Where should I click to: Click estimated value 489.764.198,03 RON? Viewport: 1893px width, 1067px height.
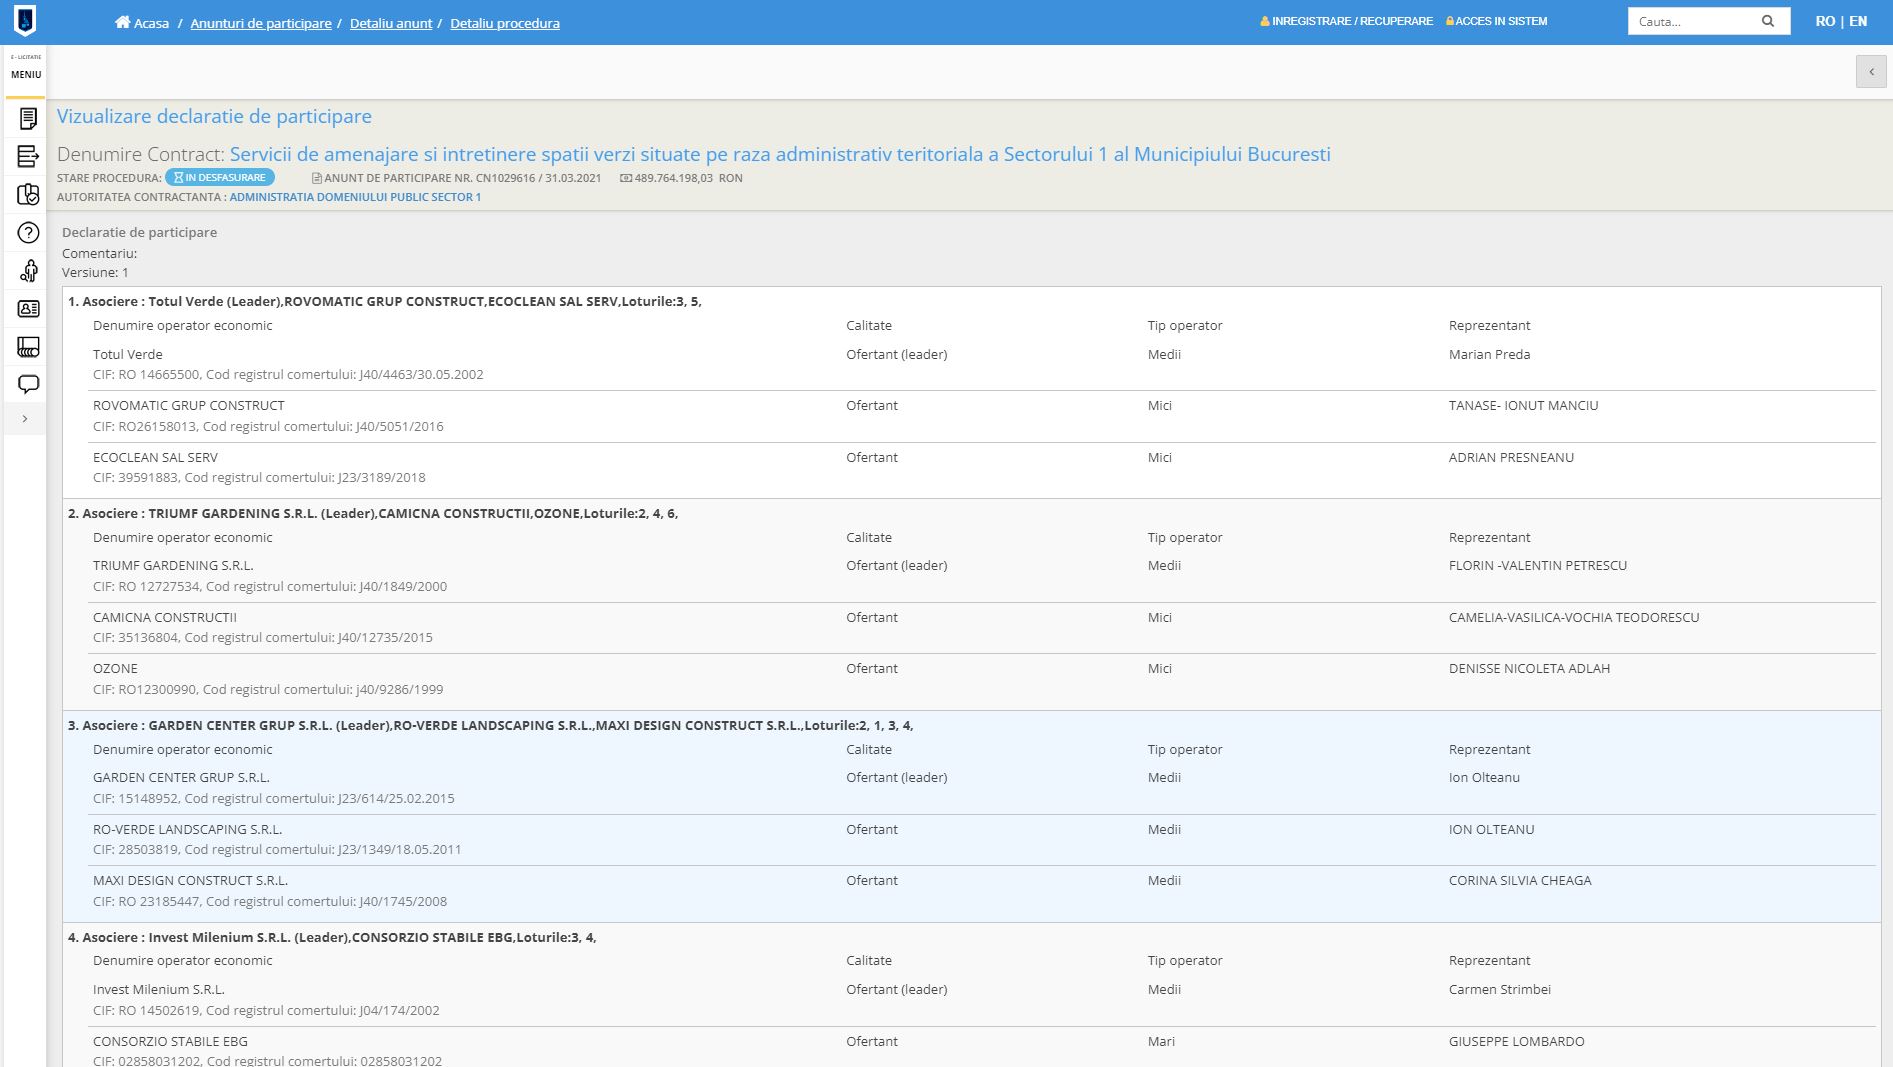pyautogui.click(x=681, y=178)
